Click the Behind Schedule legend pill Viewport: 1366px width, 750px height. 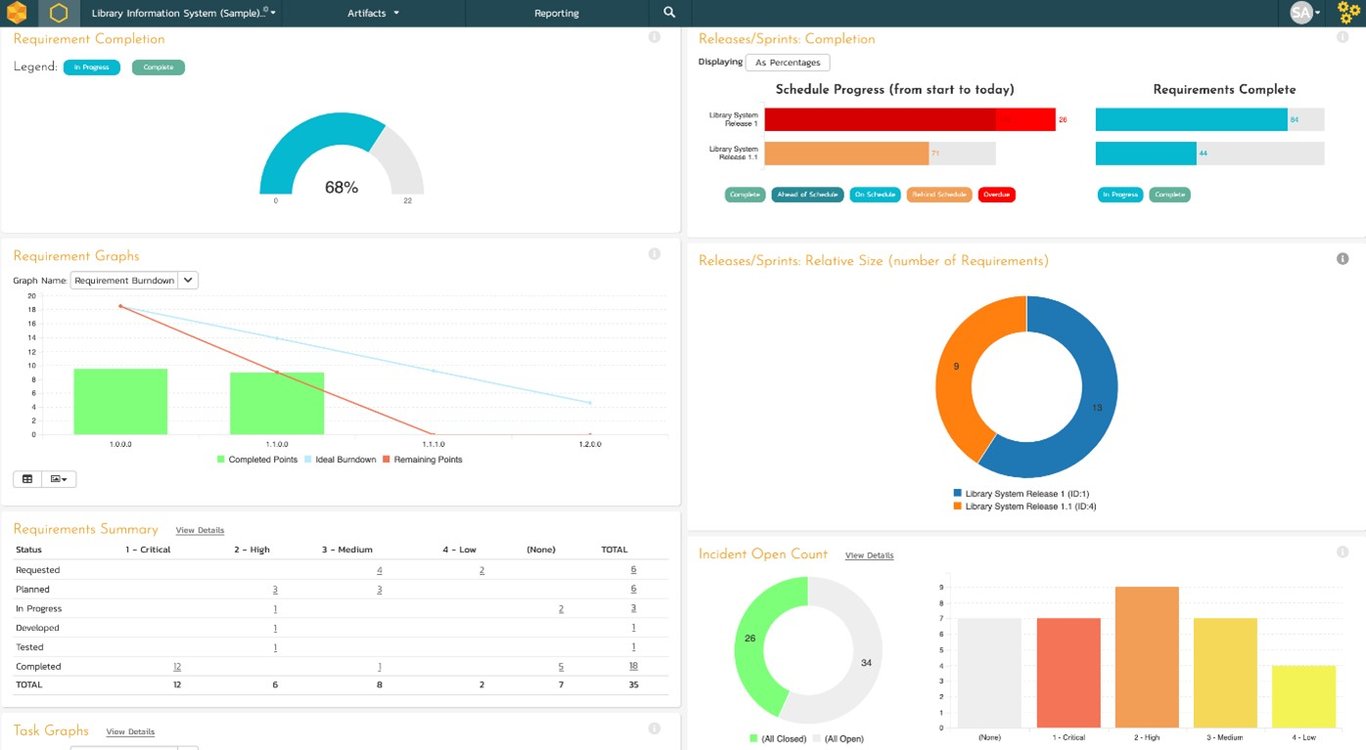click(x=939, y=195)
